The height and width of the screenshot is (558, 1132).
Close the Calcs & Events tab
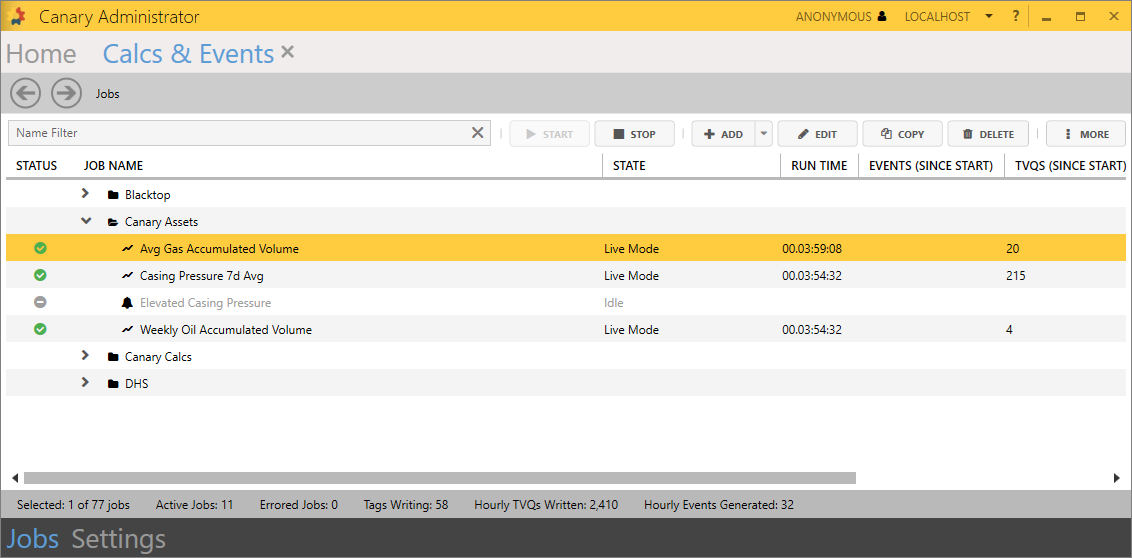pos(287,51)
